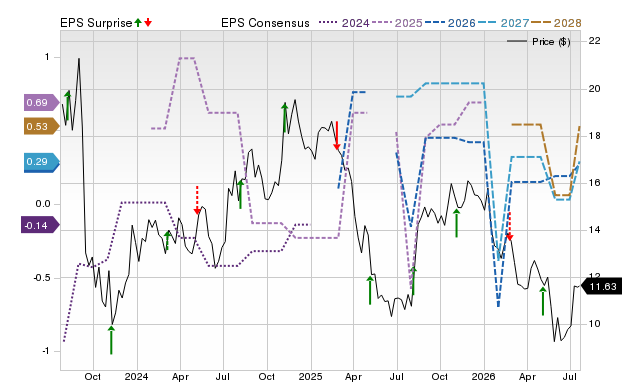The width and height of the screenshot is (640, 382).
Task: Click the 14 price axis label
Action: point(594,230)
